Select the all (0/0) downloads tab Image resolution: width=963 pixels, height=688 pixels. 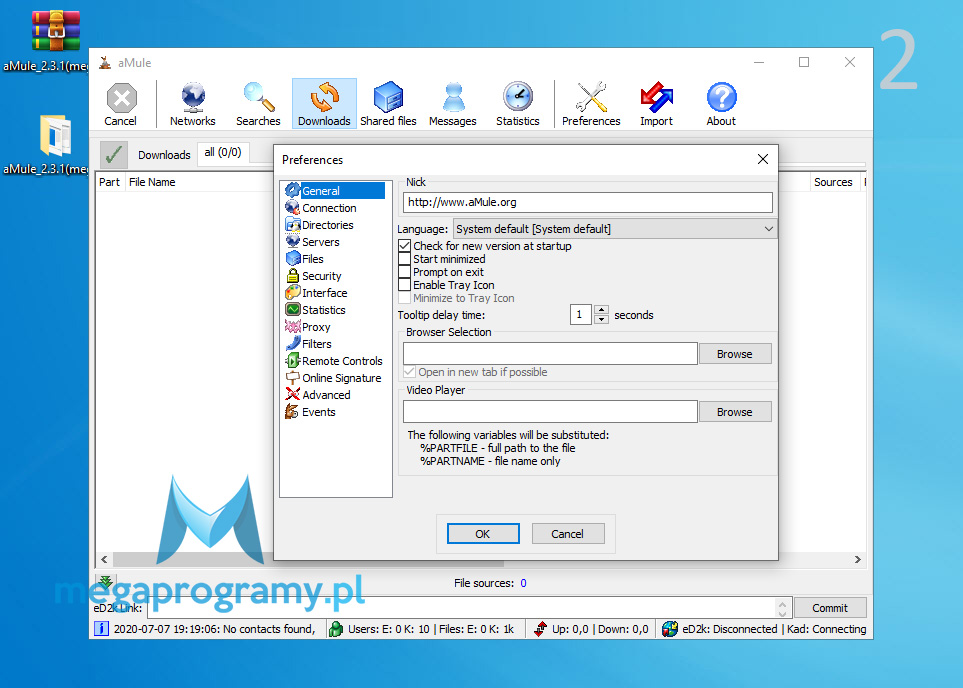223,152
